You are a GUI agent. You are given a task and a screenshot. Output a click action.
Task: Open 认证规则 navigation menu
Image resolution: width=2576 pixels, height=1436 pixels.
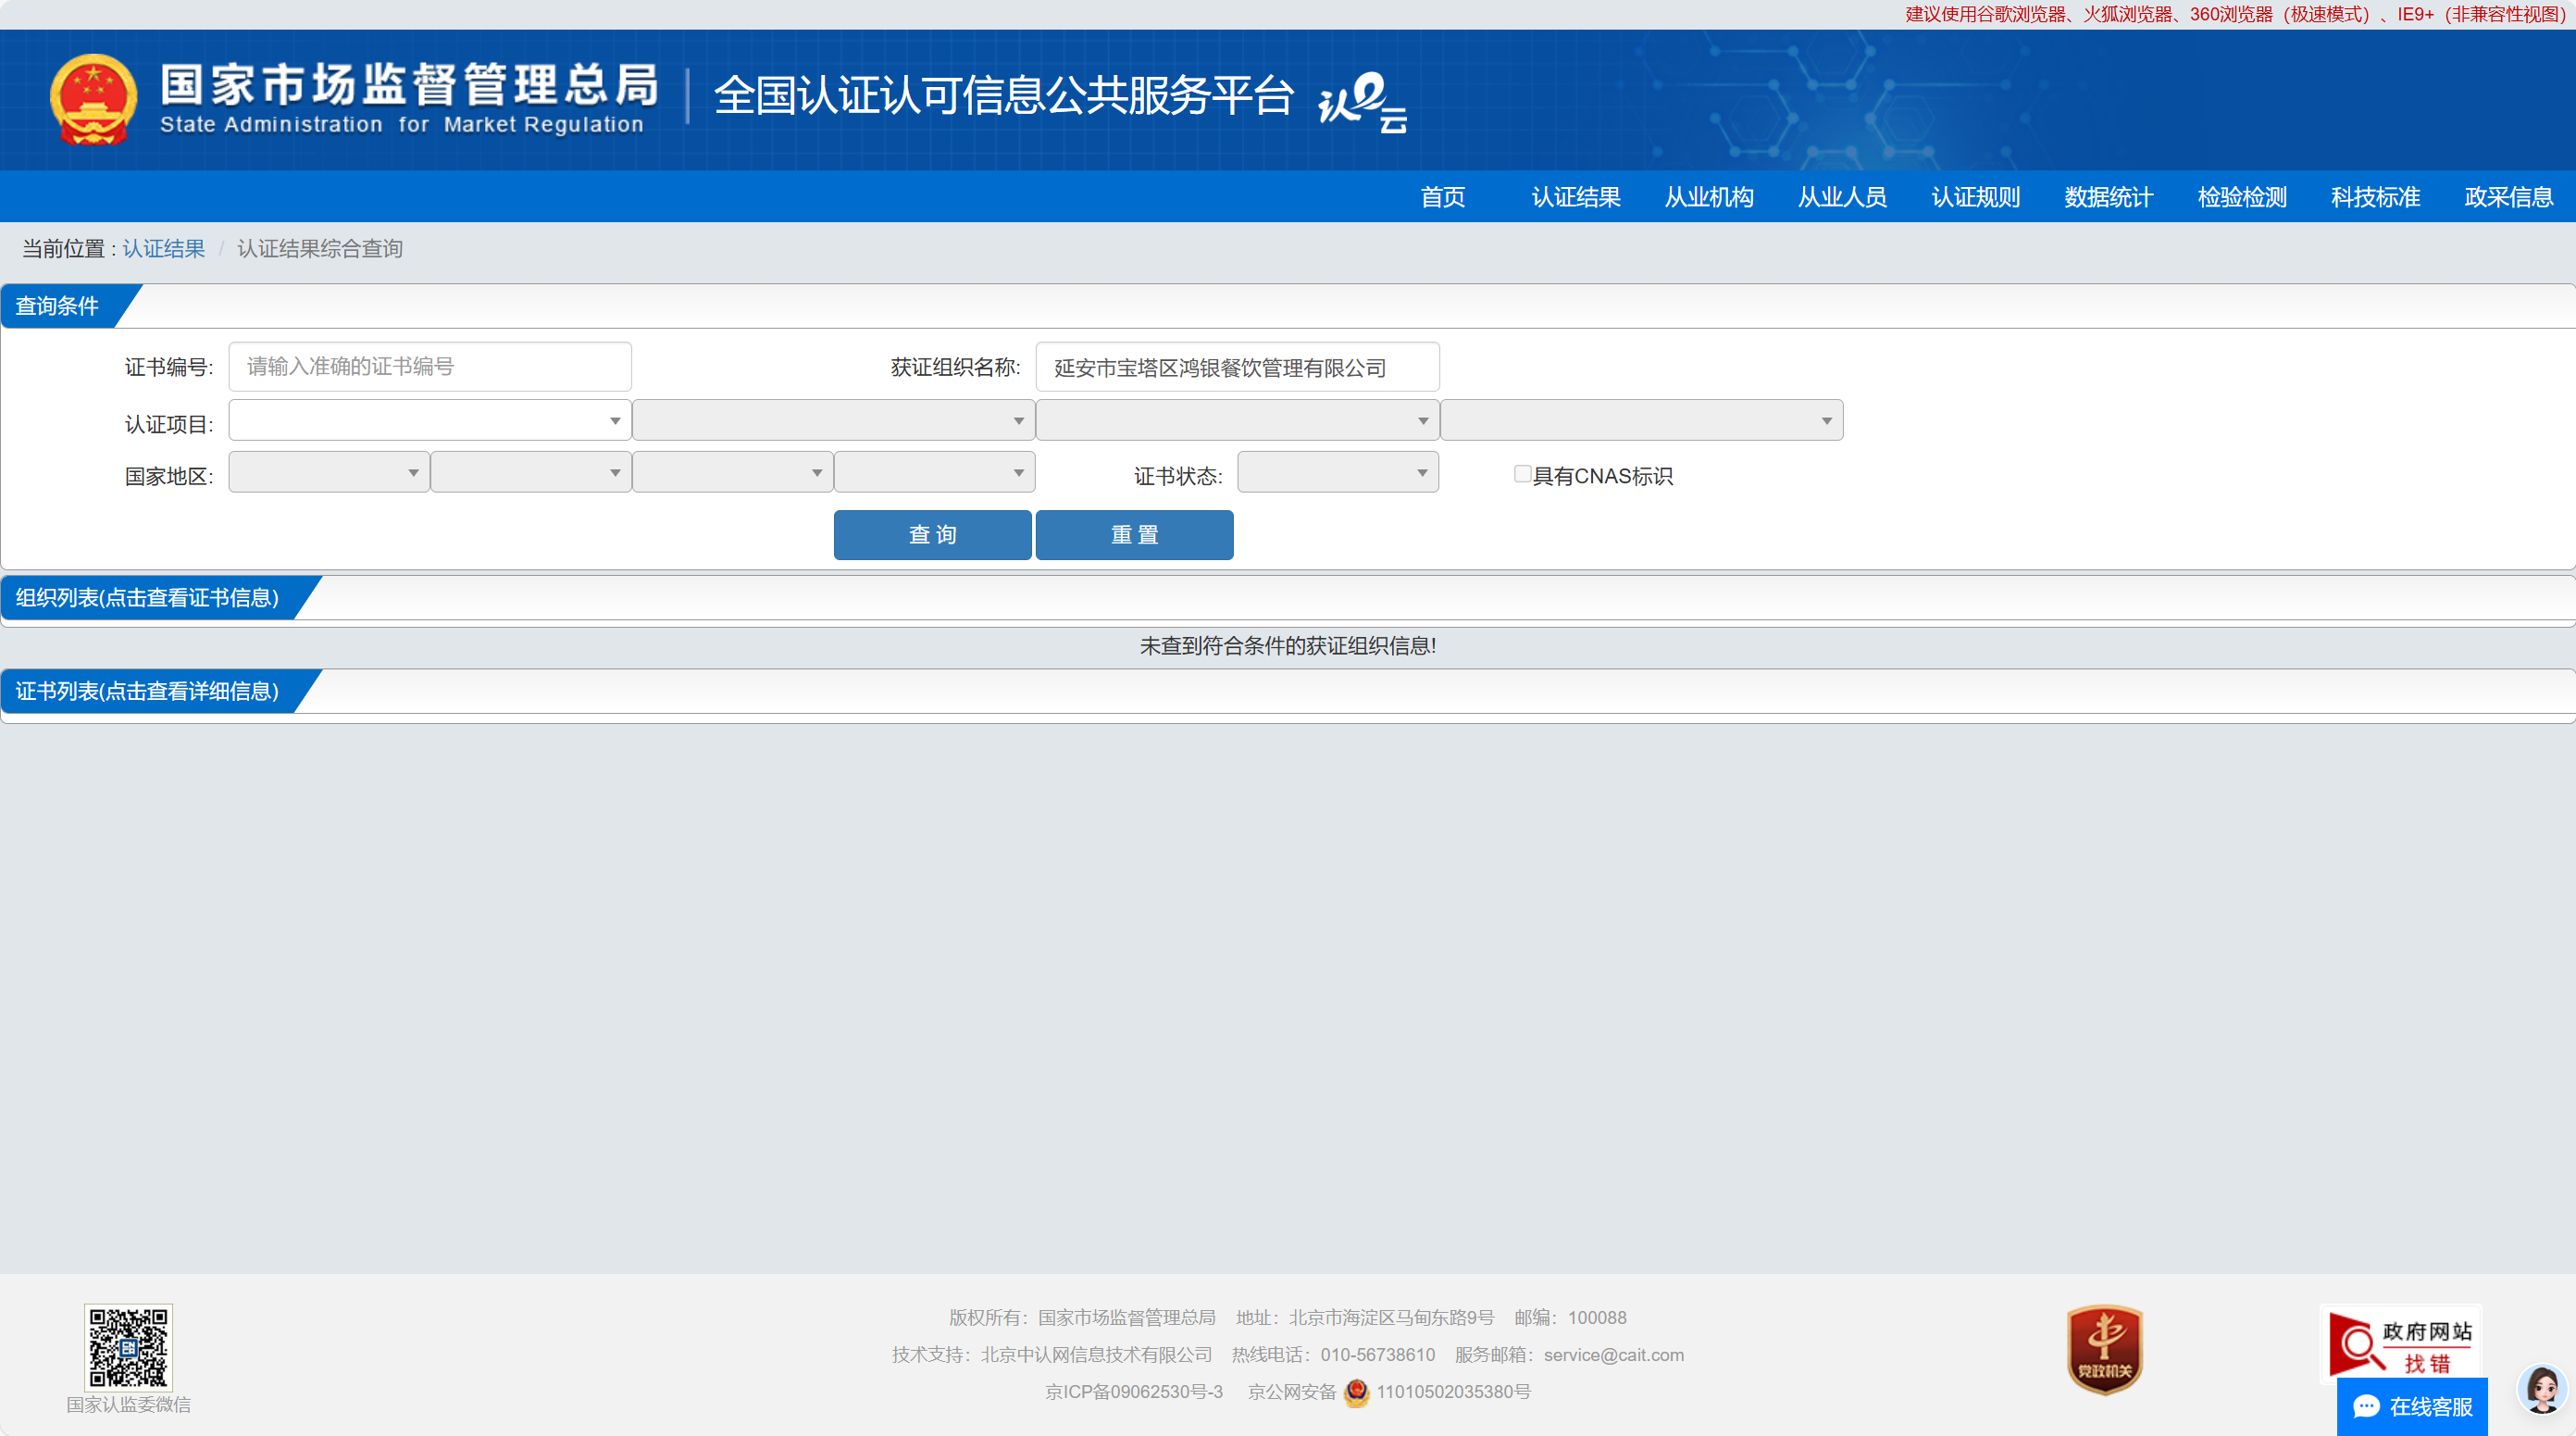1976,197
